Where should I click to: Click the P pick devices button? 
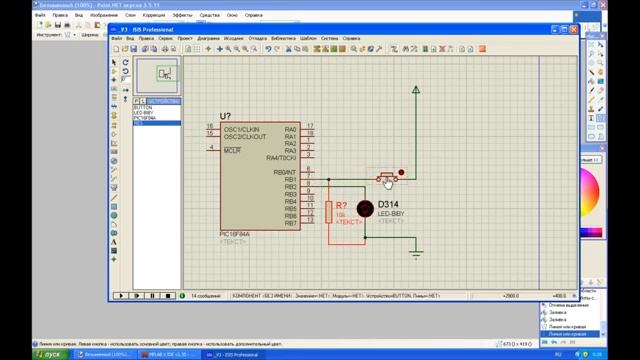pos(136,101)
